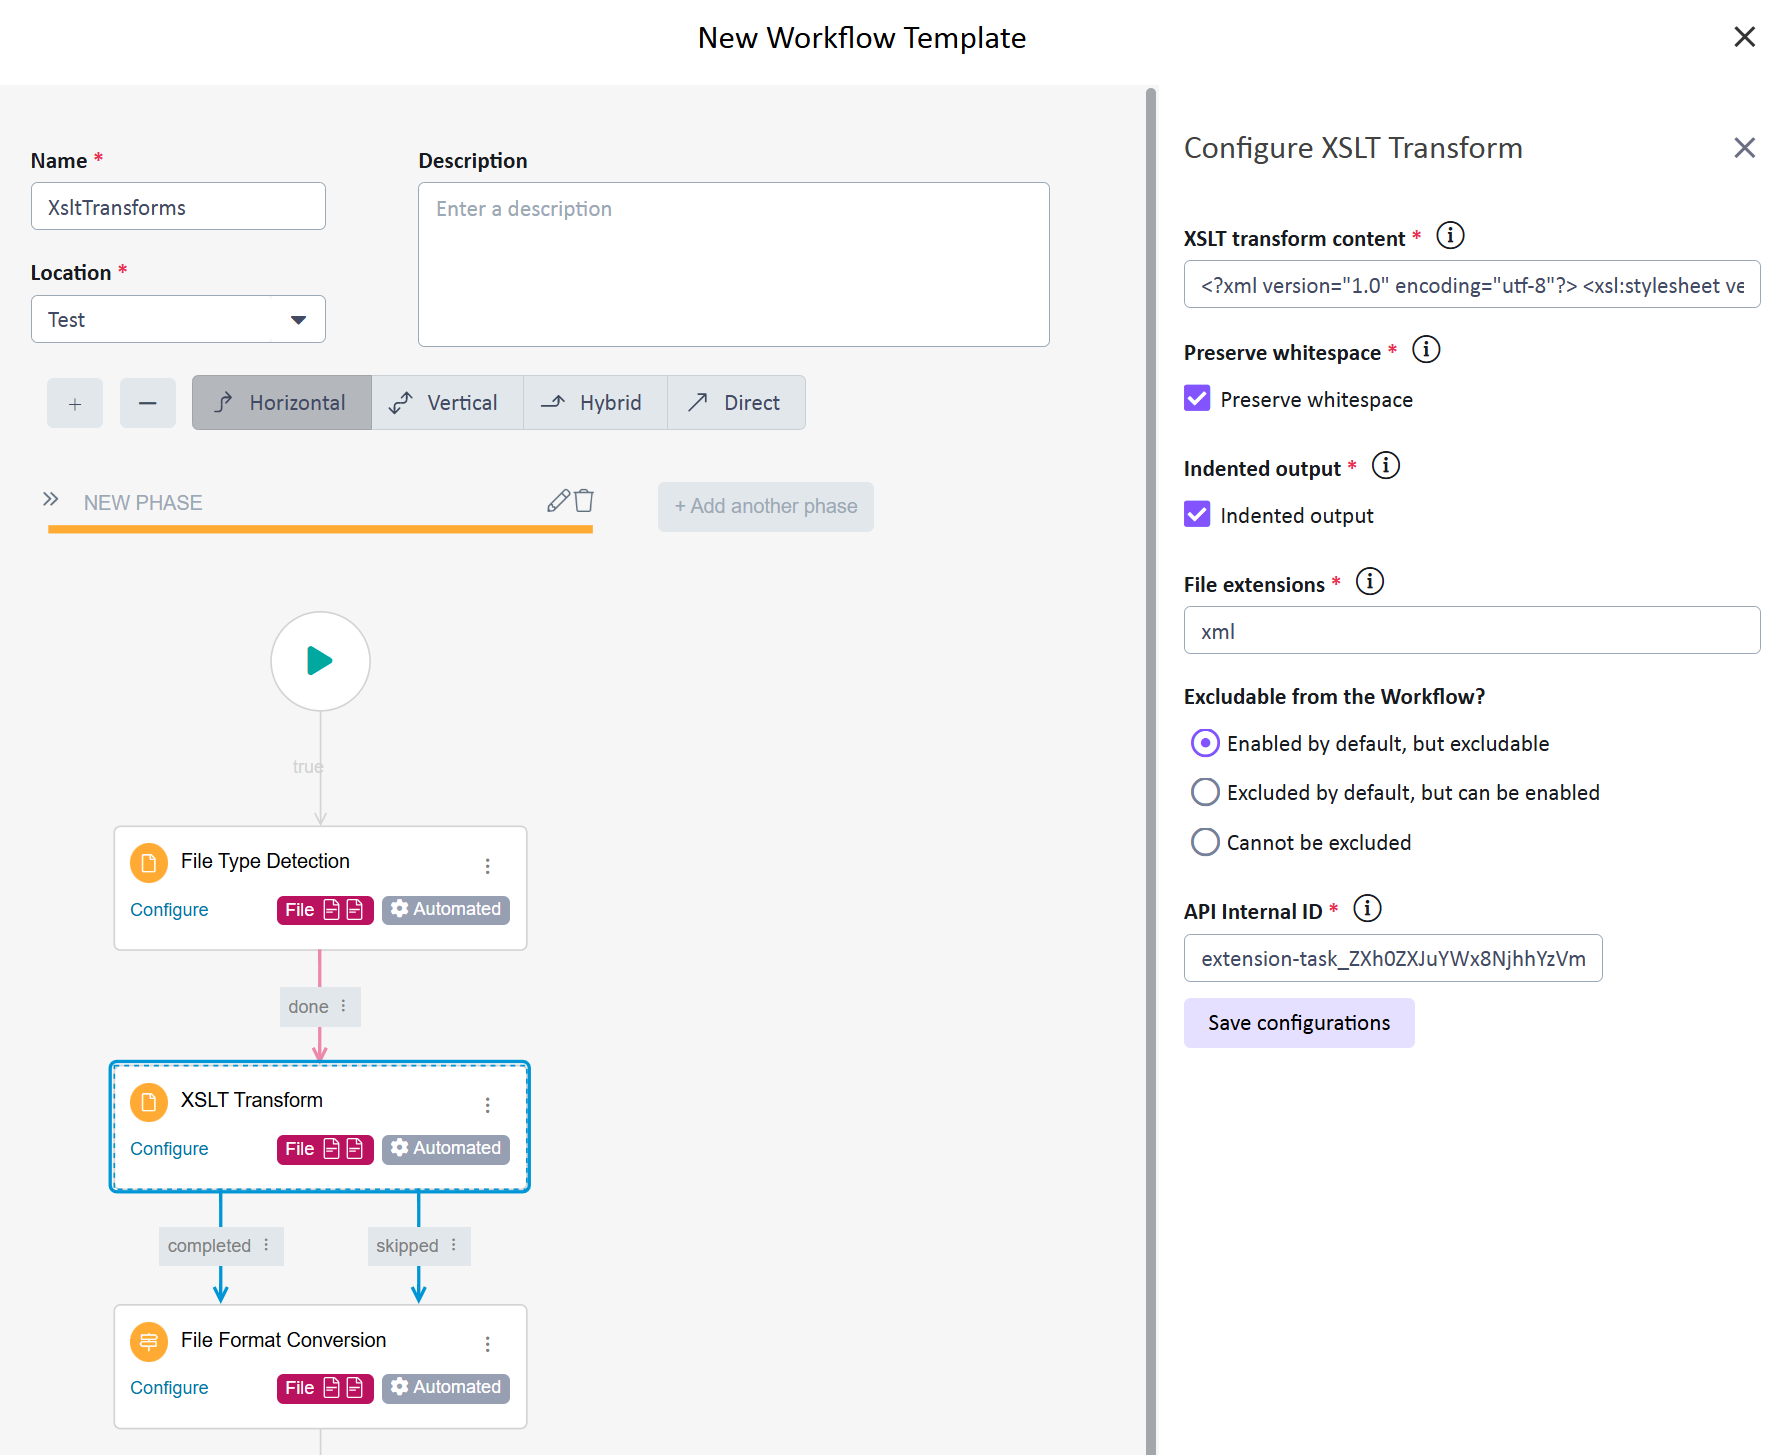Enable Preserve whitespace checkbox

point(1196,398)
